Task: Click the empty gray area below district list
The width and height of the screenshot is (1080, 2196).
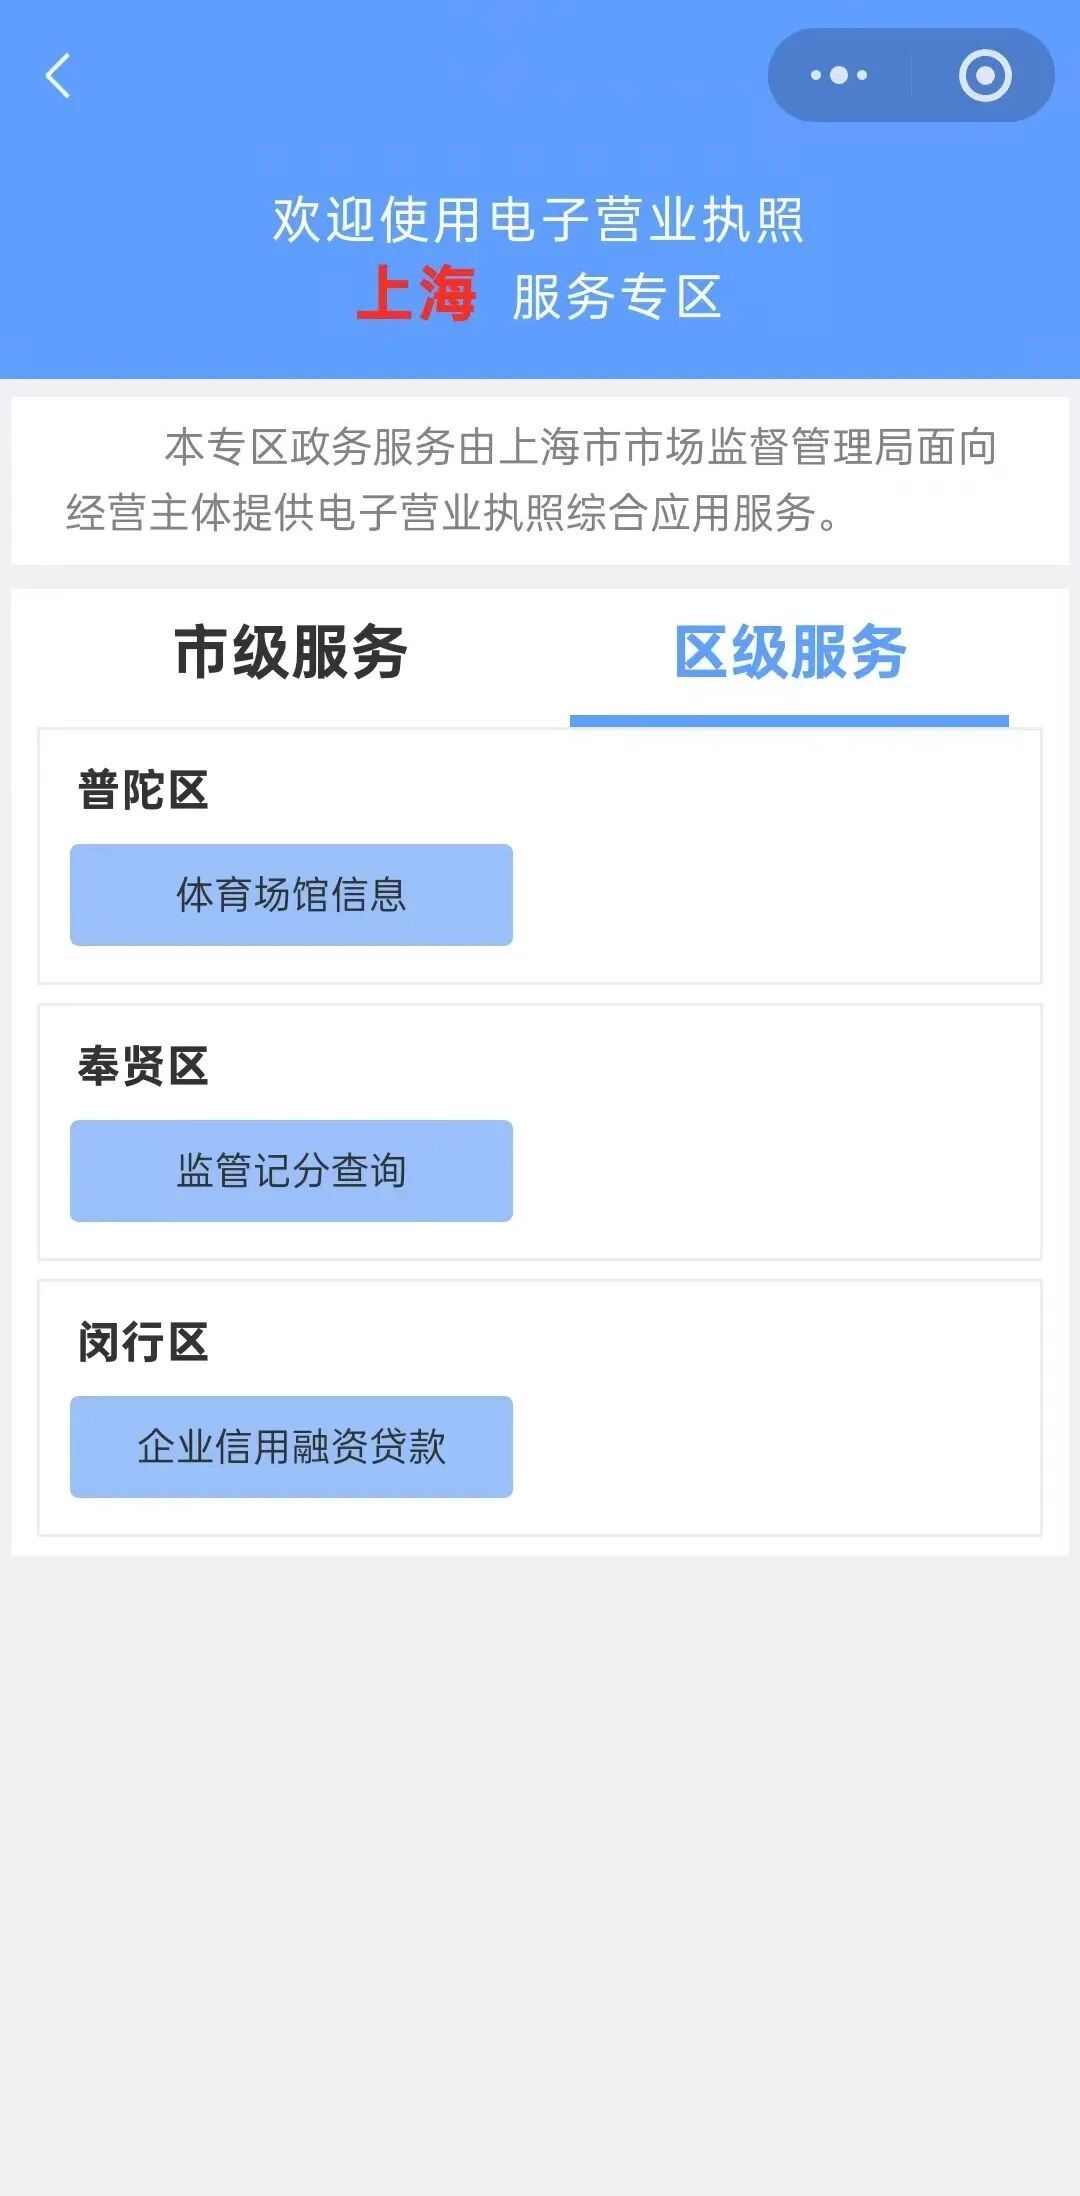Action: 540,1850
